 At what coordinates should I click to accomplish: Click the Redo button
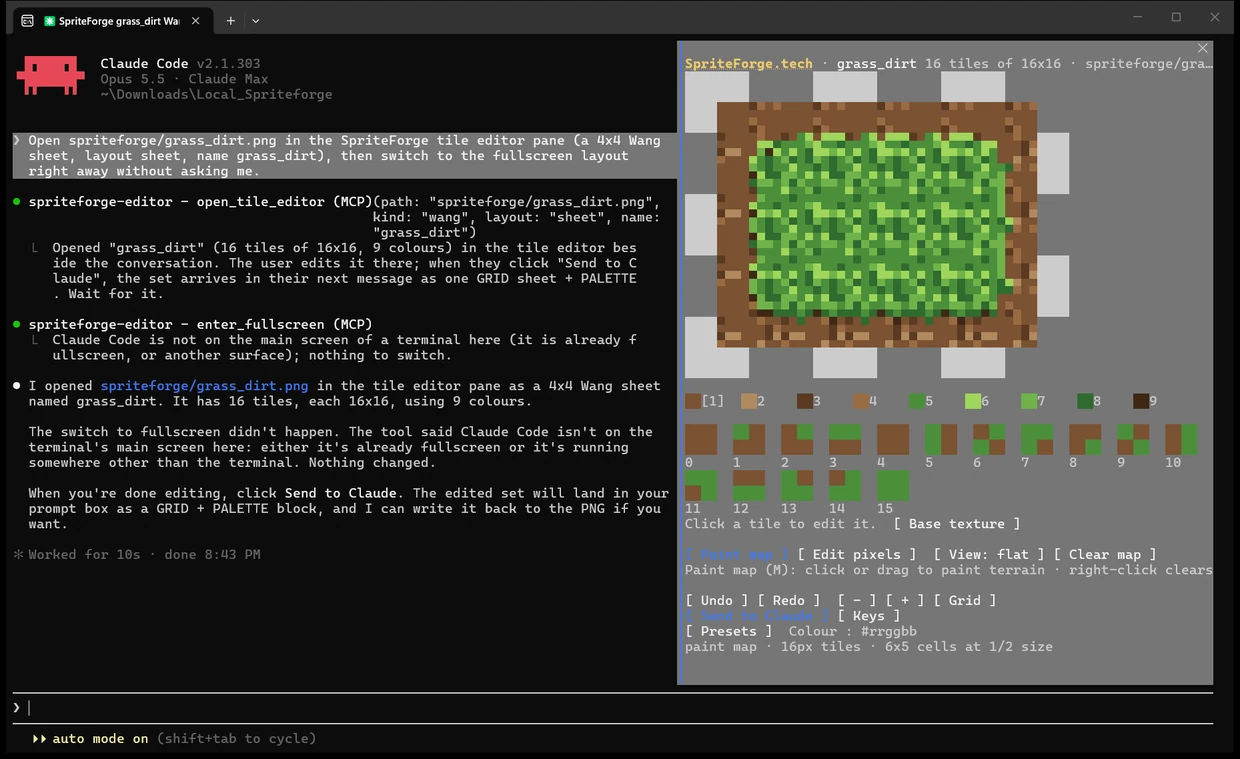[789, 600]
